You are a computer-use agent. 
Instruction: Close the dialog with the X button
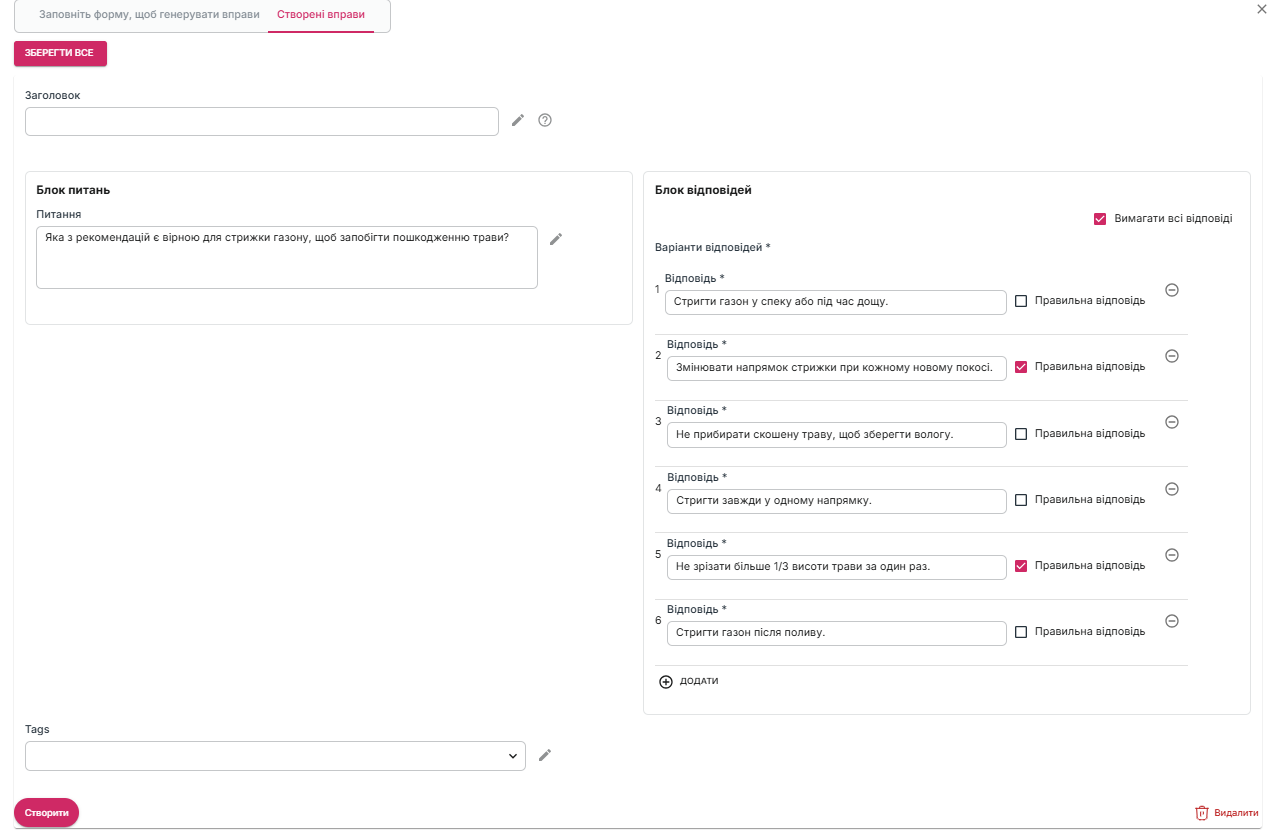click(x=1260, y=8)
